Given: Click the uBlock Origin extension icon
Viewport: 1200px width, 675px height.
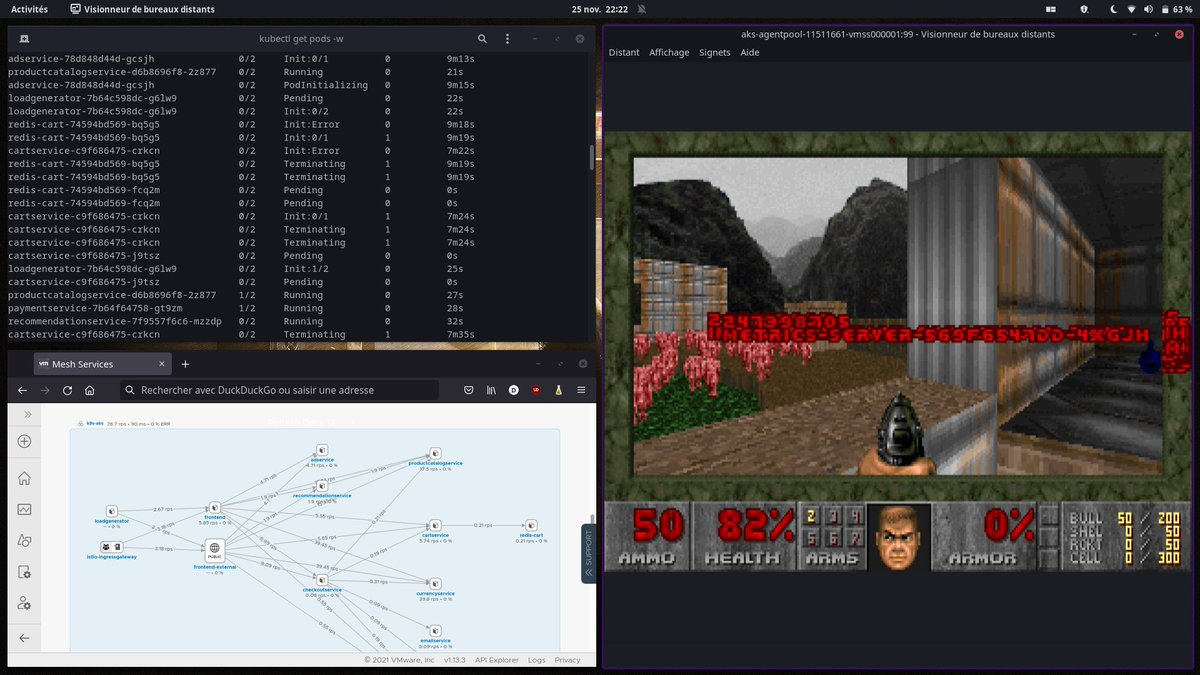Looking at the screenshot, I should pyautogui.click(x=536, y=390).
